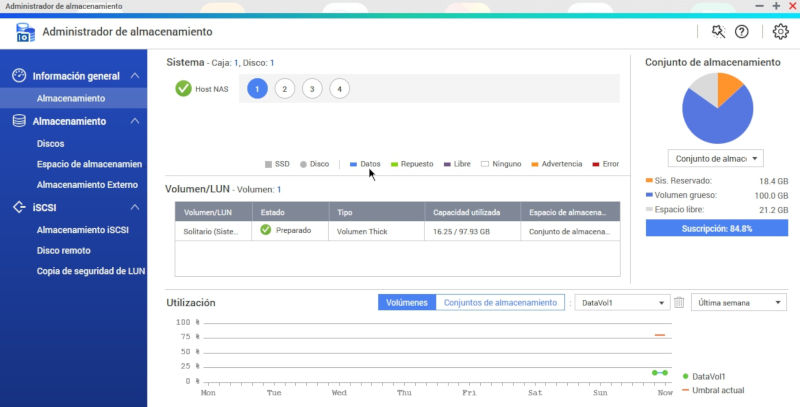Viewport: 800px width, 407px height.
Task: Select disk slot 4
Action: coord(340,88)
